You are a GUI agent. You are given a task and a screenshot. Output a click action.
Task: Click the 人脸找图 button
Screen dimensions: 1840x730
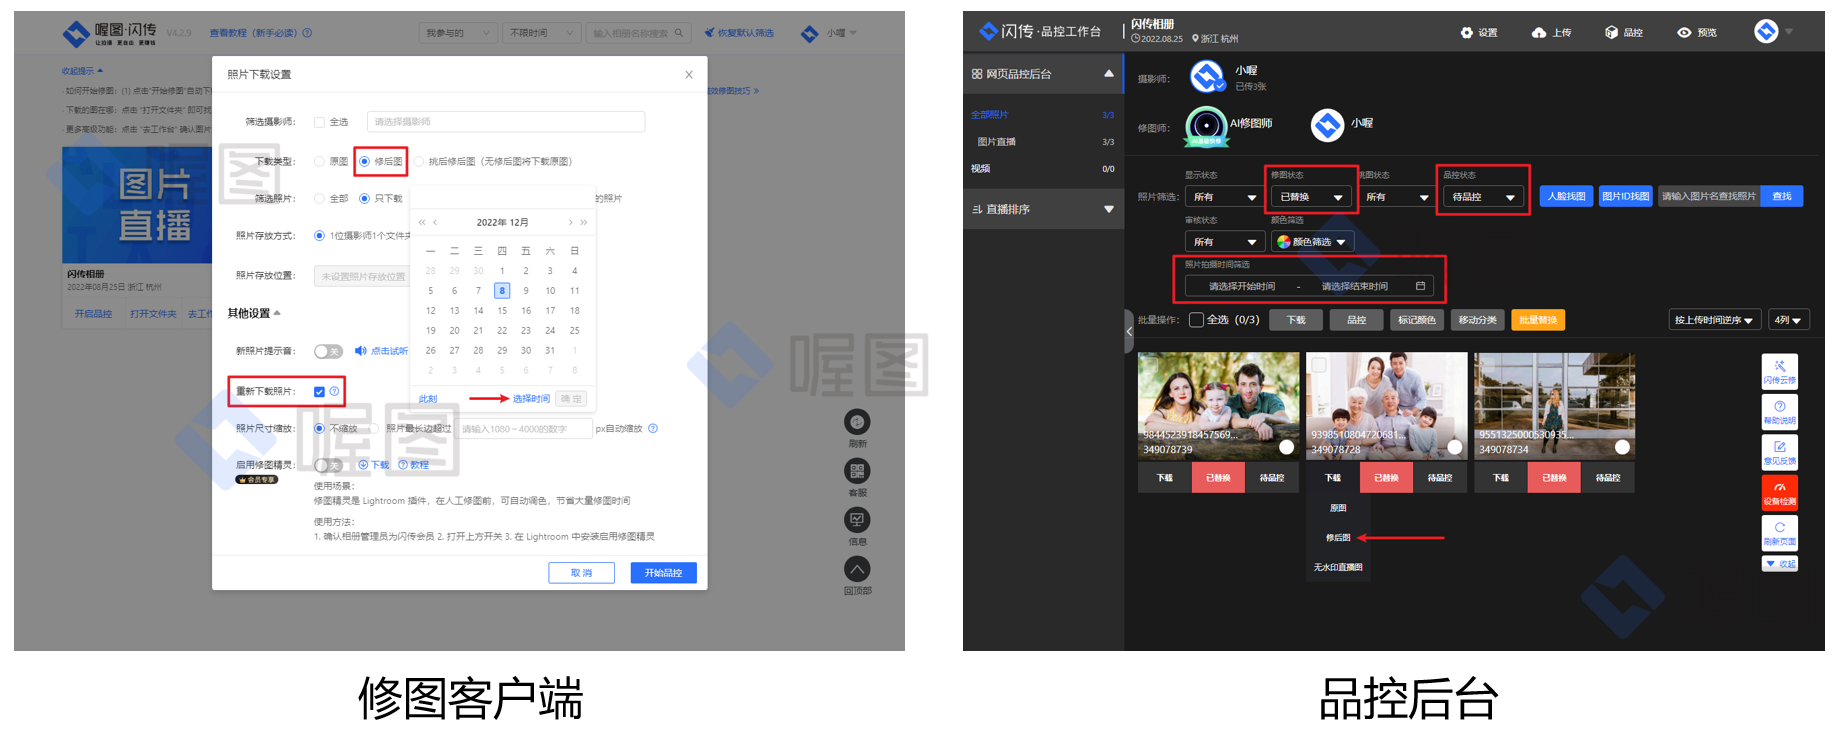(1566, 196)
